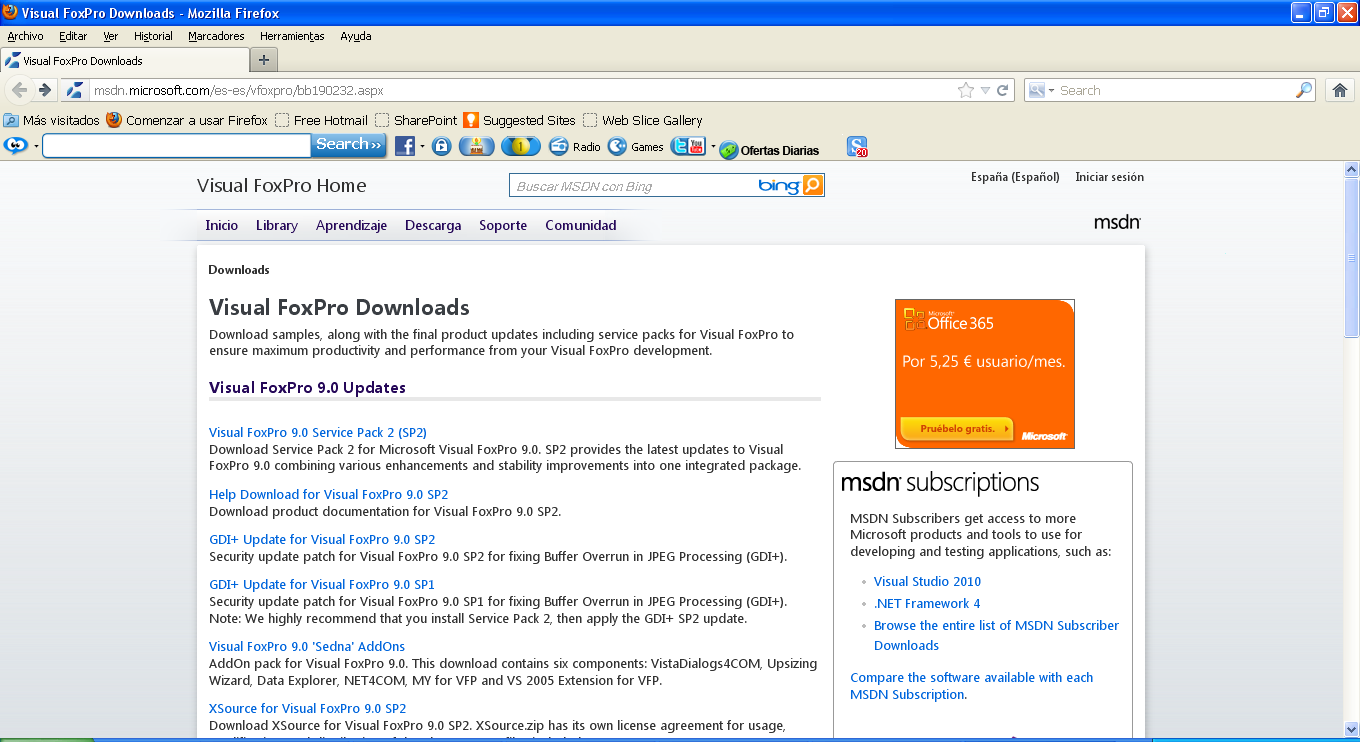
Task: Open Visual FoxPro 9.0 Service Pack 2 link
Action: coord(317,432)
